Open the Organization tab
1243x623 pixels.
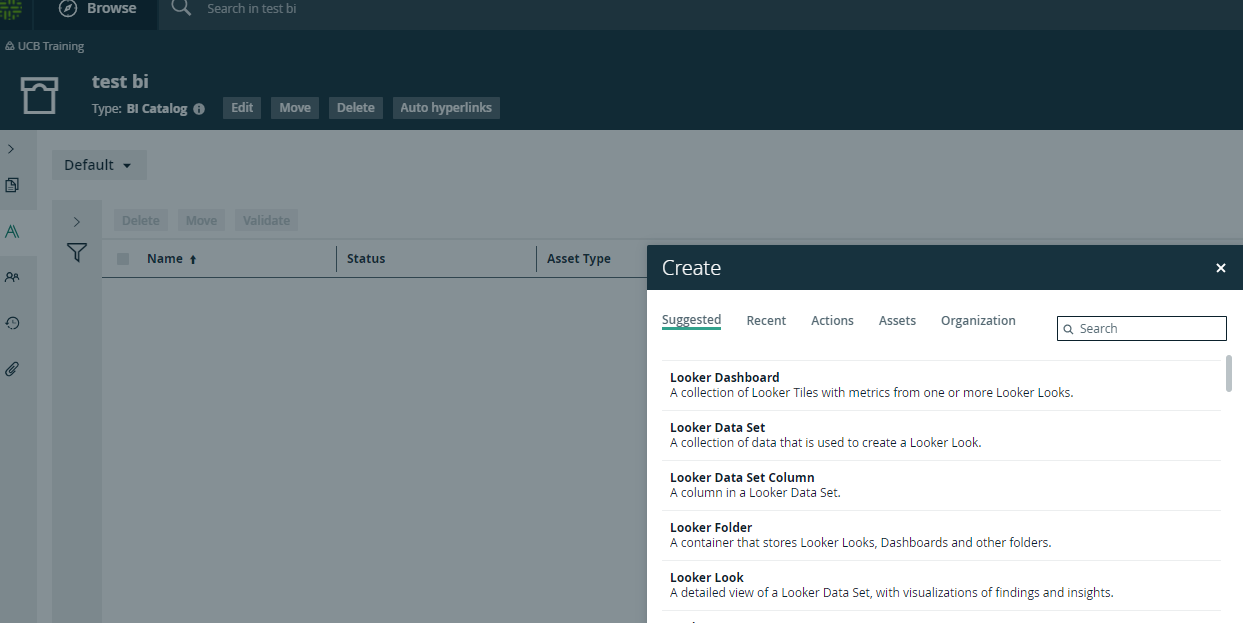pos(978,321)
